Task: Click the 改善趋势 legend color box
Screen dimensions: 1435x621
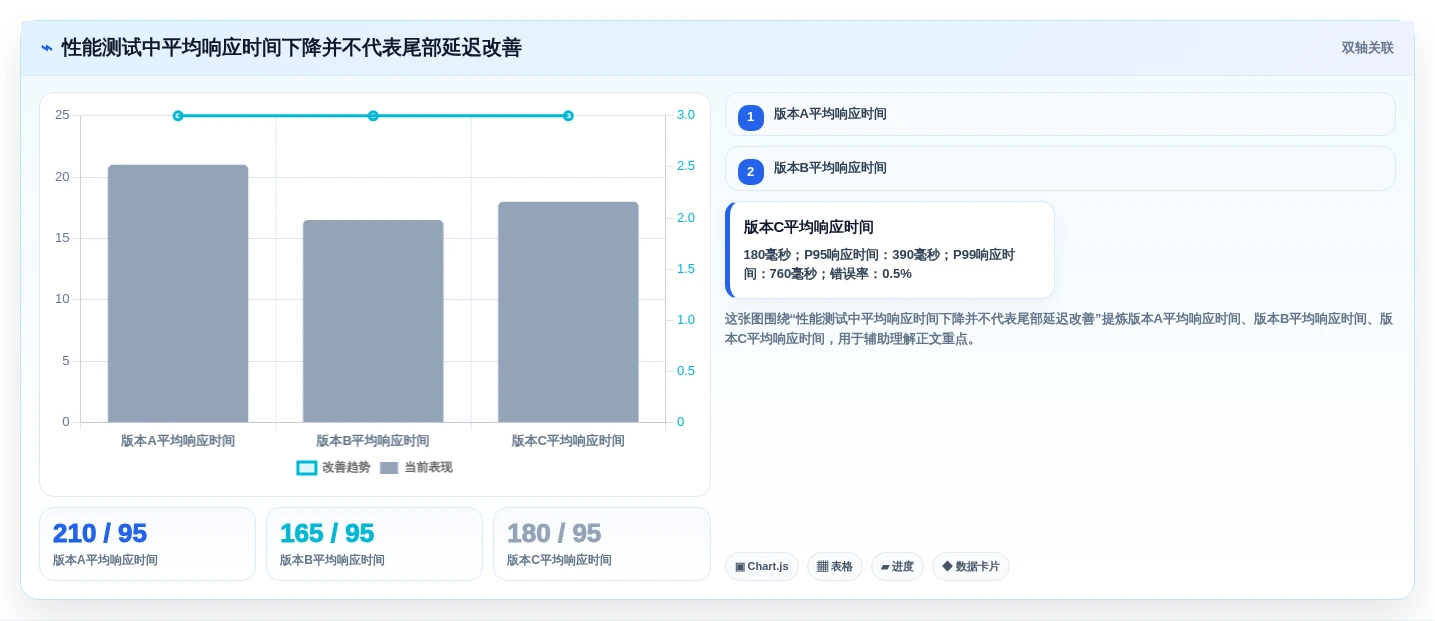Action: tap(307, 467)
